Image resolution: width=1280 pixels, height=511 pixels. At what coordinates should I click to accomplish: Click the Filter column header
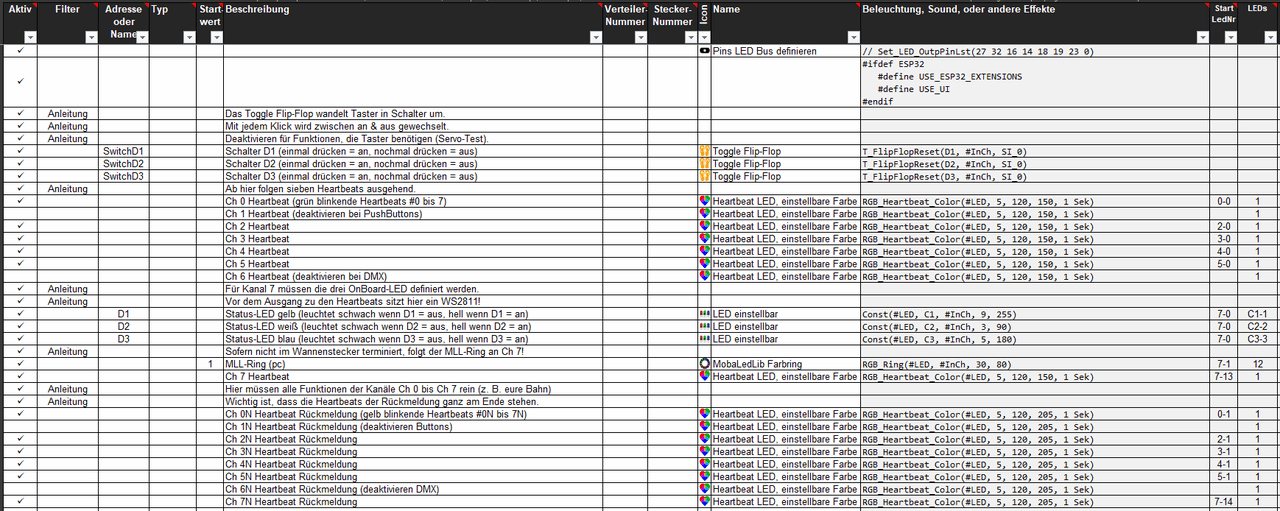tap(67, 10)
